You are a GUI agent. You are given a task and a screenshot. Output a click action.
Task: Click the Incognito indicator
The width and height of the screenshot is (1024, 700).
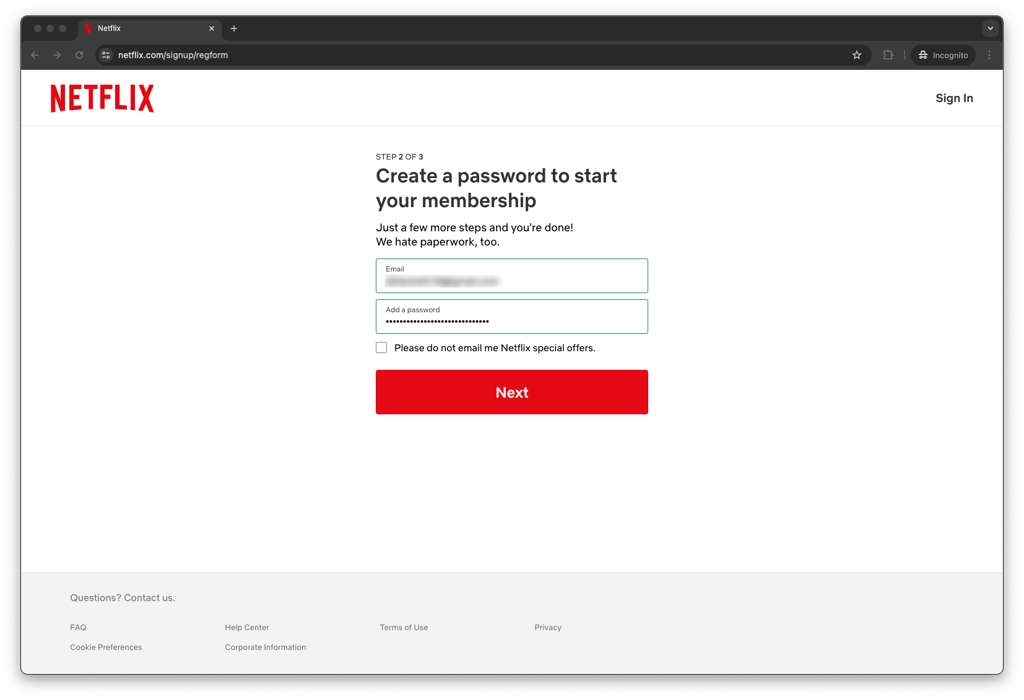(943, 56)
